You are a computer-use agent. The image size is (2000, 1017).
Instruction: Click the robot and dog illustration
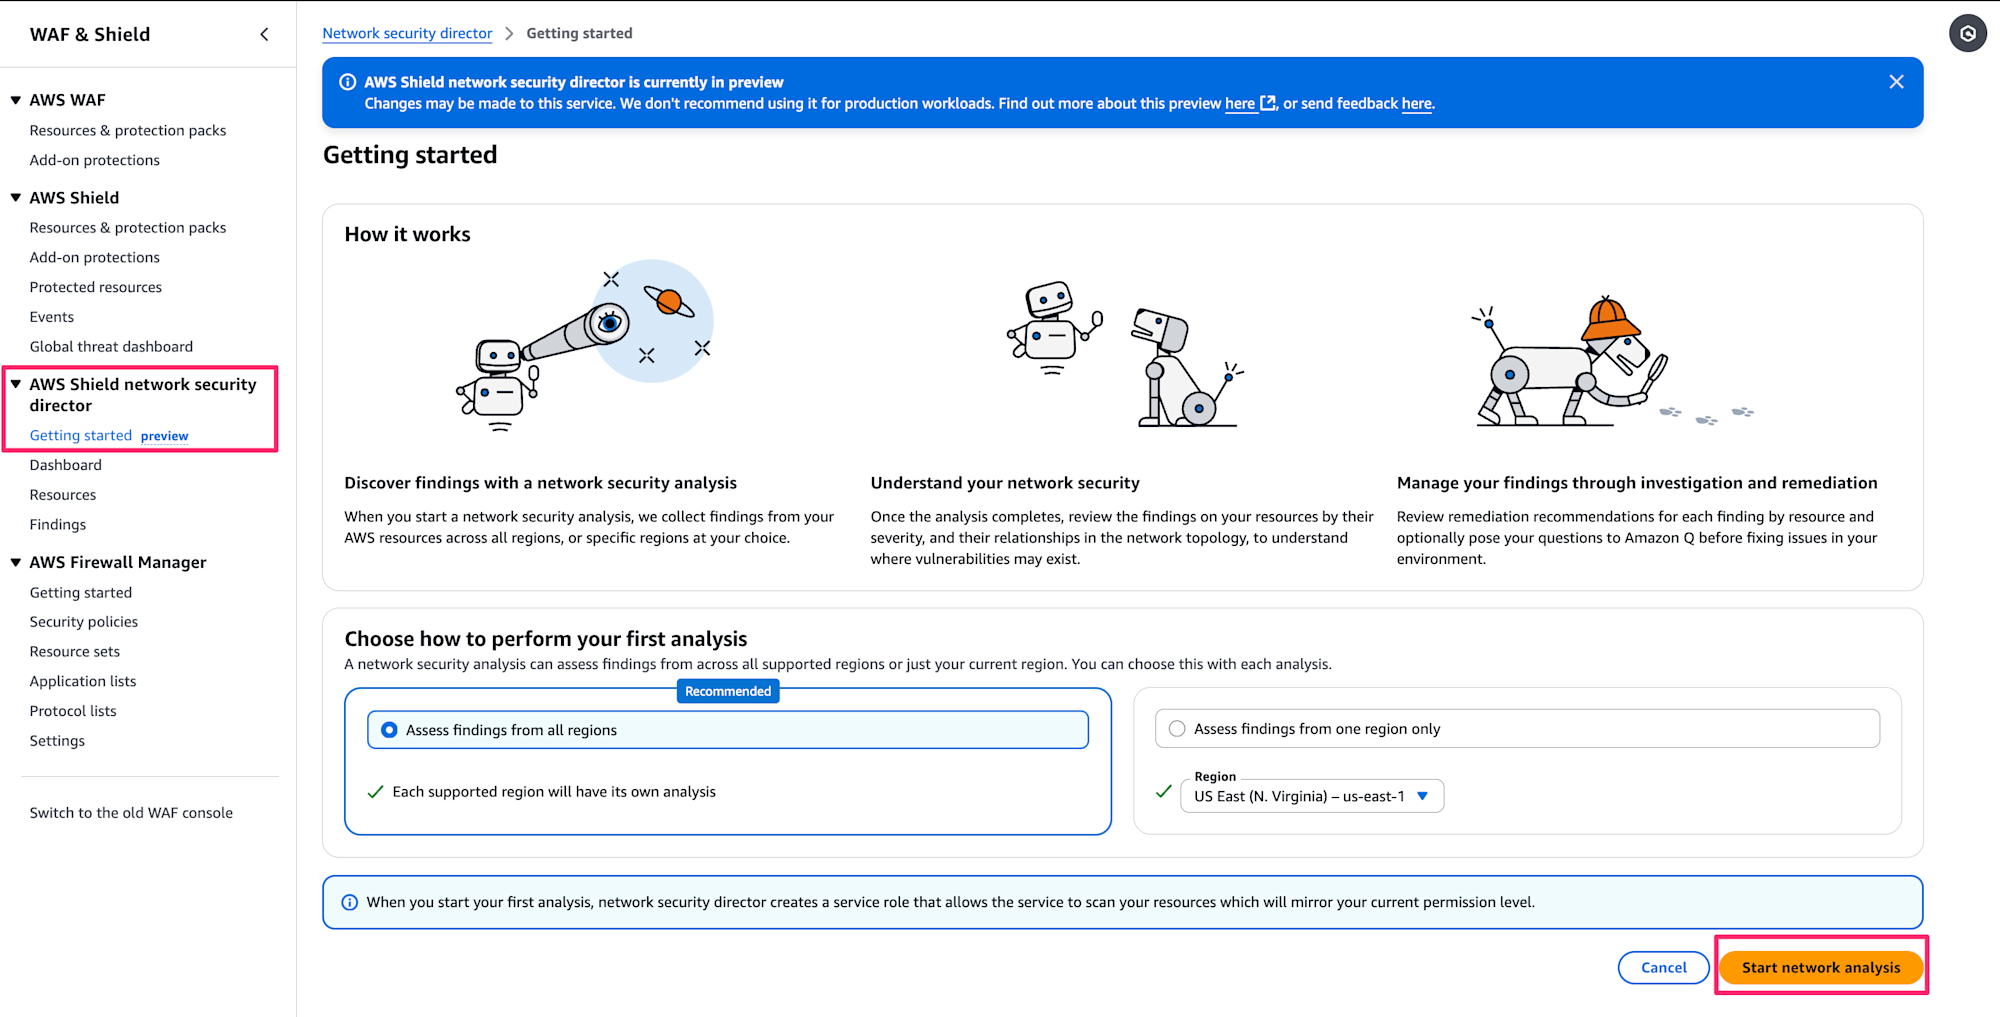[1125, 354]
